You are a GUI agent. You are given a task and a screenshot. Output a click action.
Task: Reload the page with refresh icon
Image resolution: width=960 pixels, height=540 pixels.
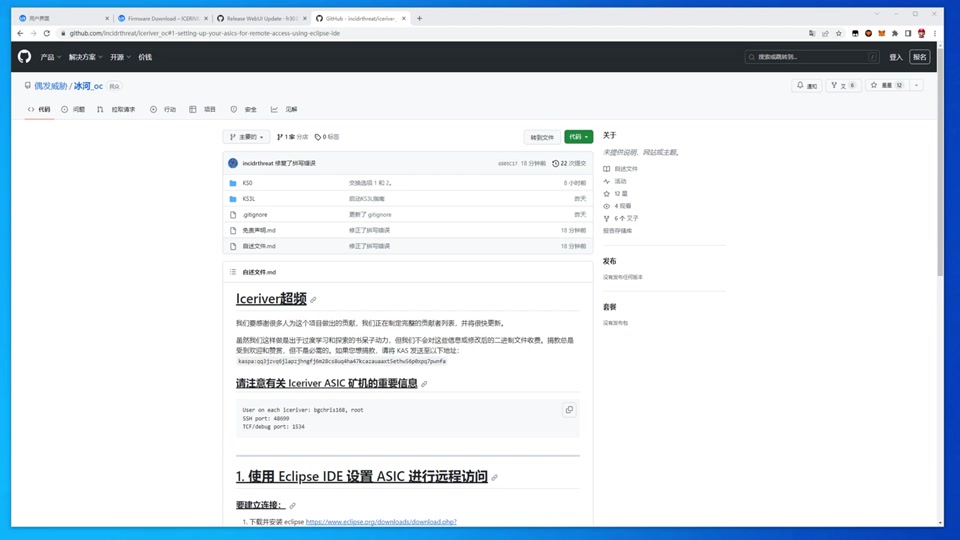click(47, 33)
